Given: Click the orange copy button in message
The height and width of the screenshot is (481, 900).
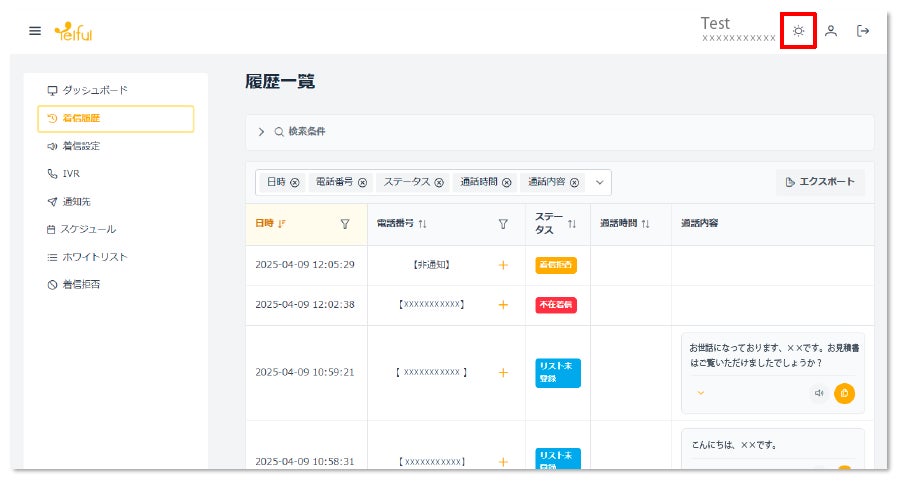Looking at the screenshot, I should click(x=844, y=393).
